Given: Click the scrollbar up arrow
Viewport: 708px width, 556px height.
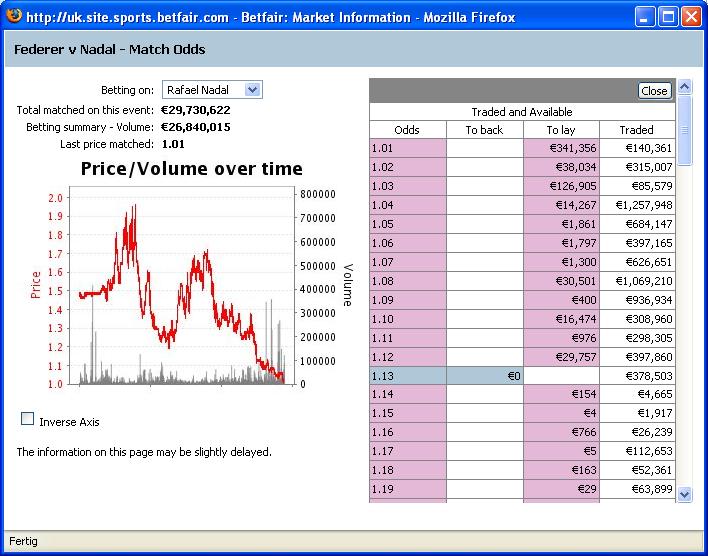Looking at the screenshot, I should [x=685, y=86].
